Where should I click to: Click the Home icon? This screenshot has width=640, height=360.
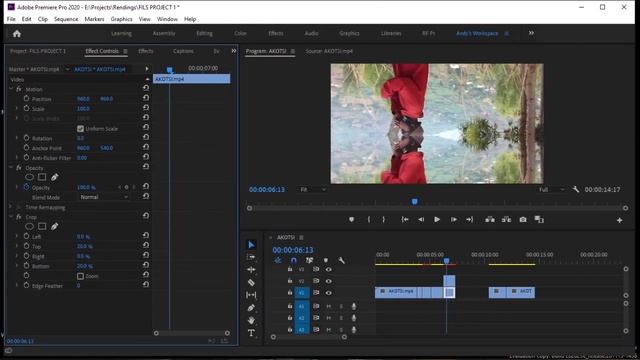(17, 34)
